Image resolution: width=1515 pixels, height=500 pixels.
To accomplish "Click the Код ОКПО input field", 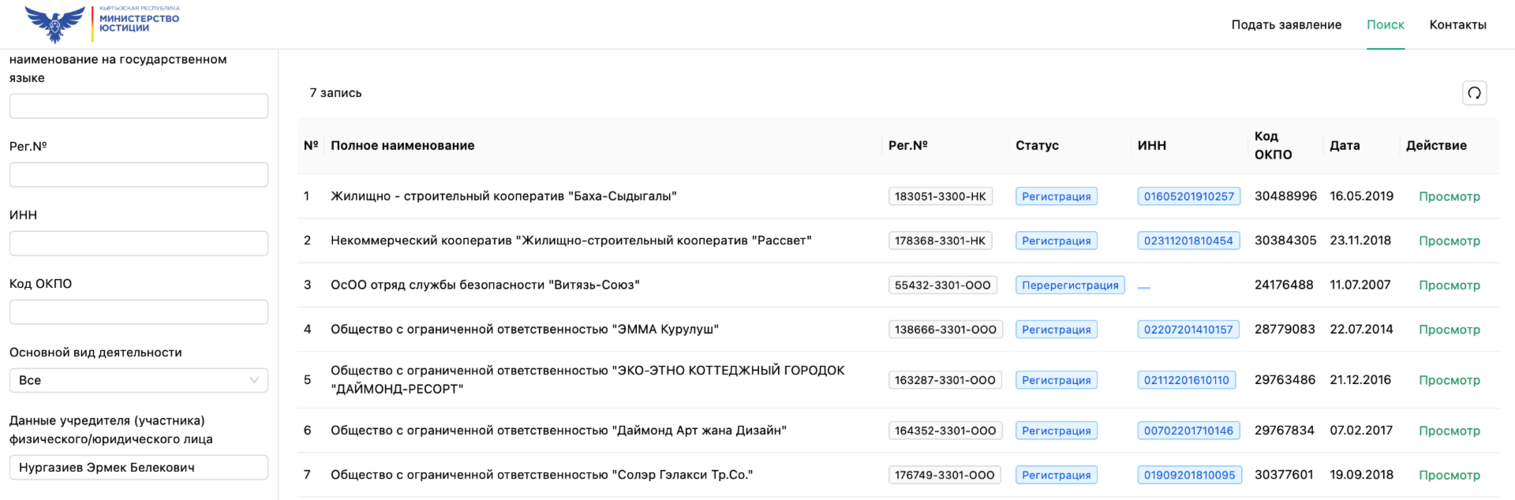I will click(139, 312).
